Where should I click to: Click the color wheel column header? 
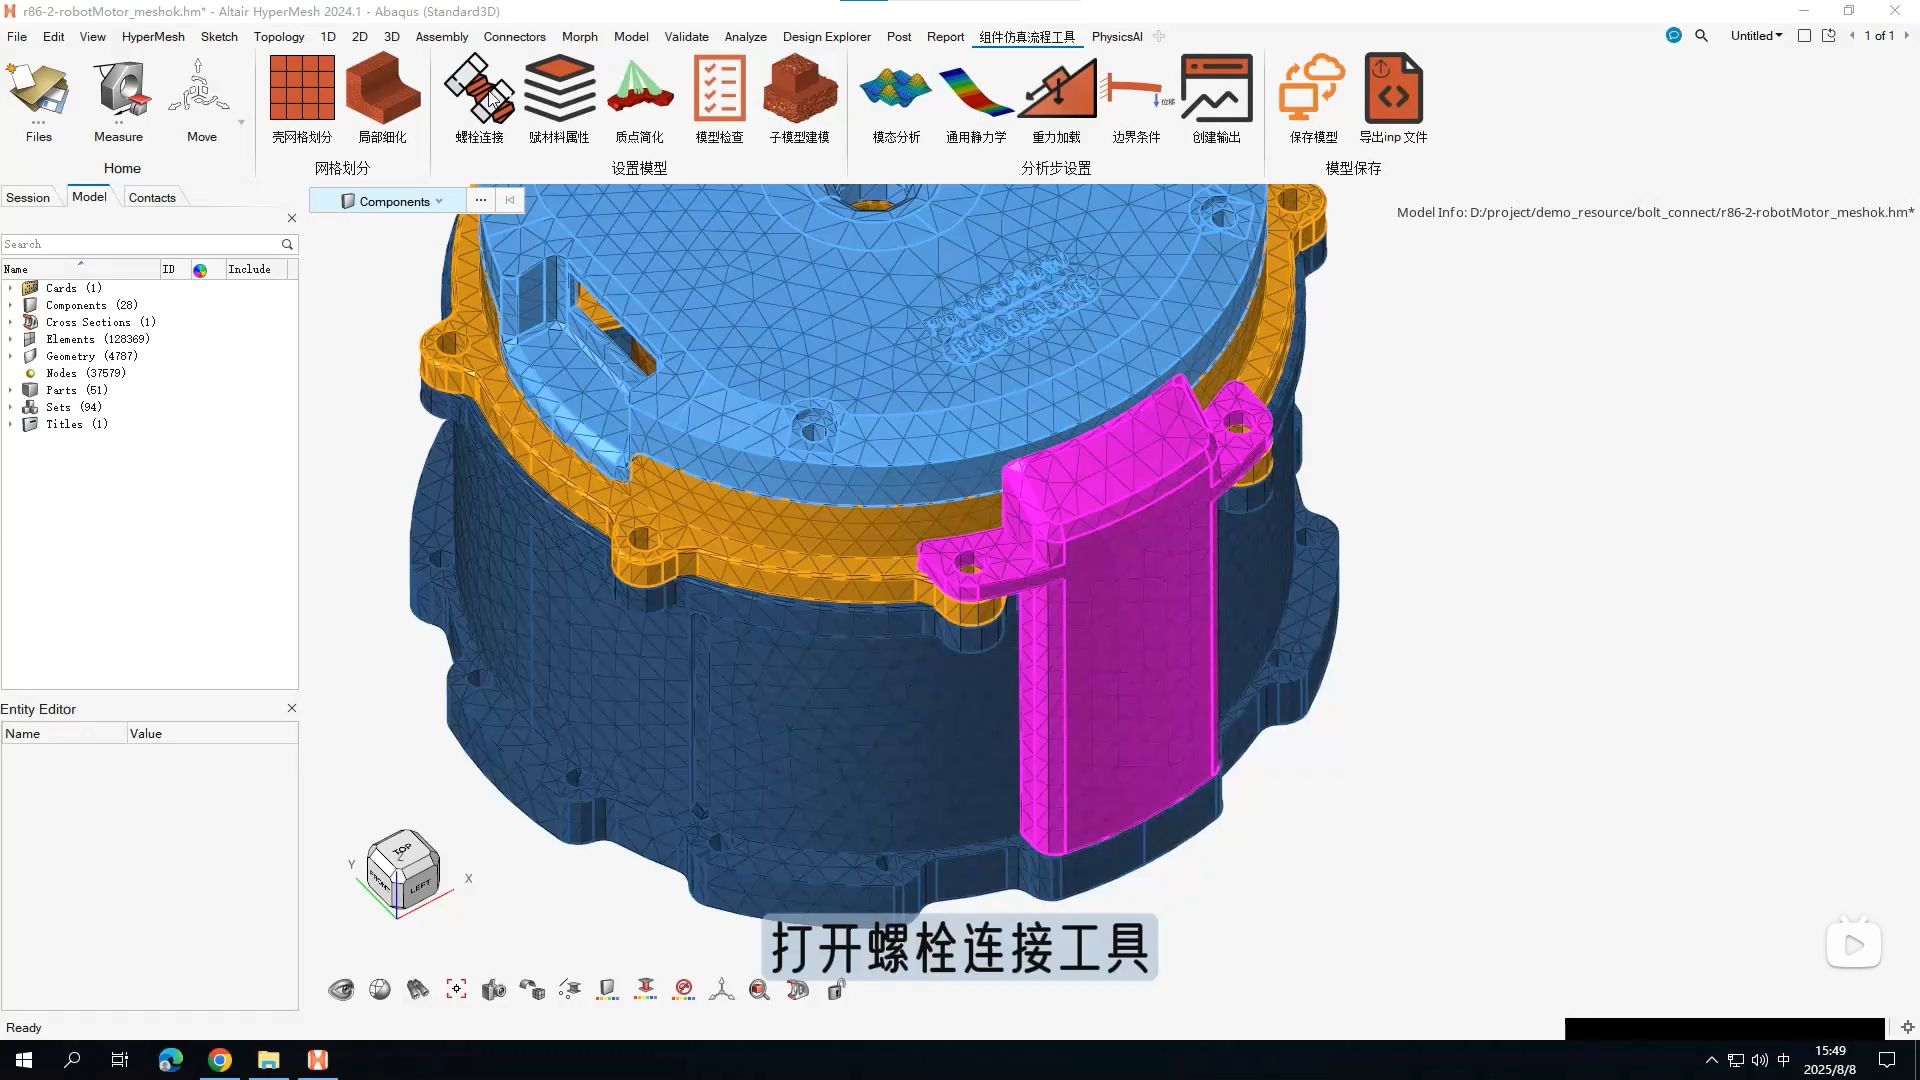[200, 270]
